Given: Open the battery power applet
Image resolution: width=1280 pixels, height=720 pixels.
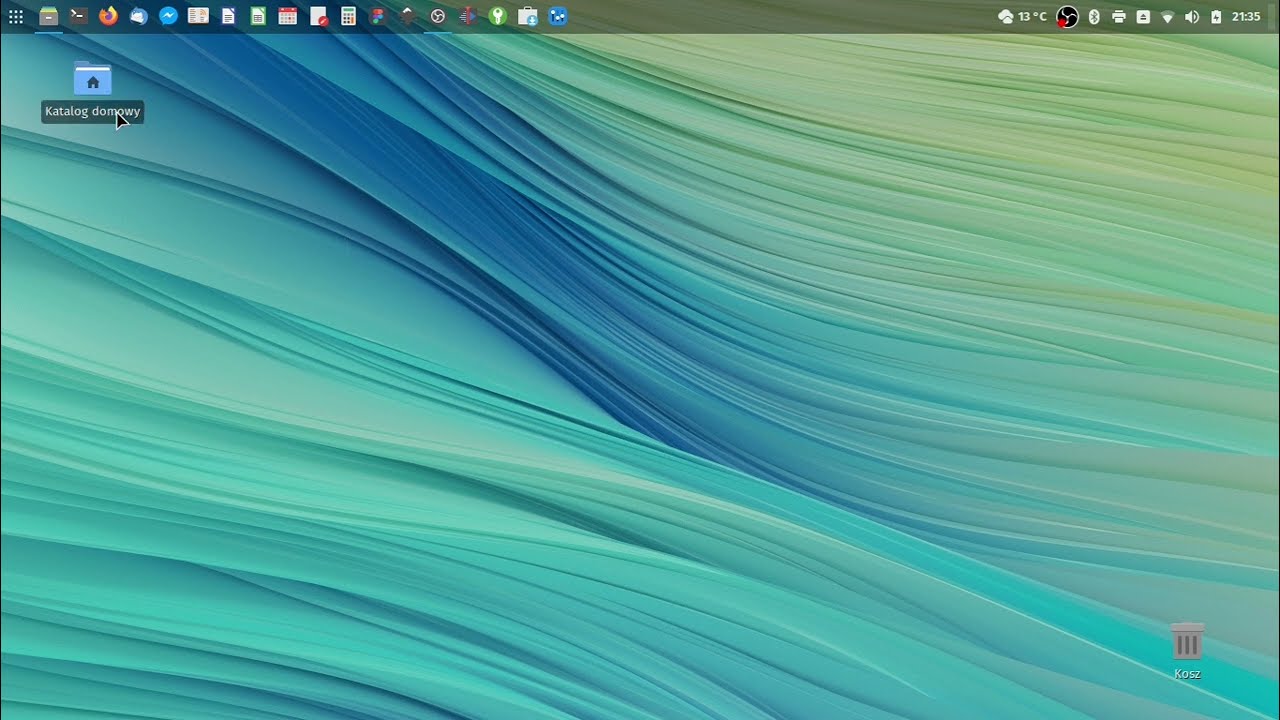Looking at the screenshot, I should 1216,16.
